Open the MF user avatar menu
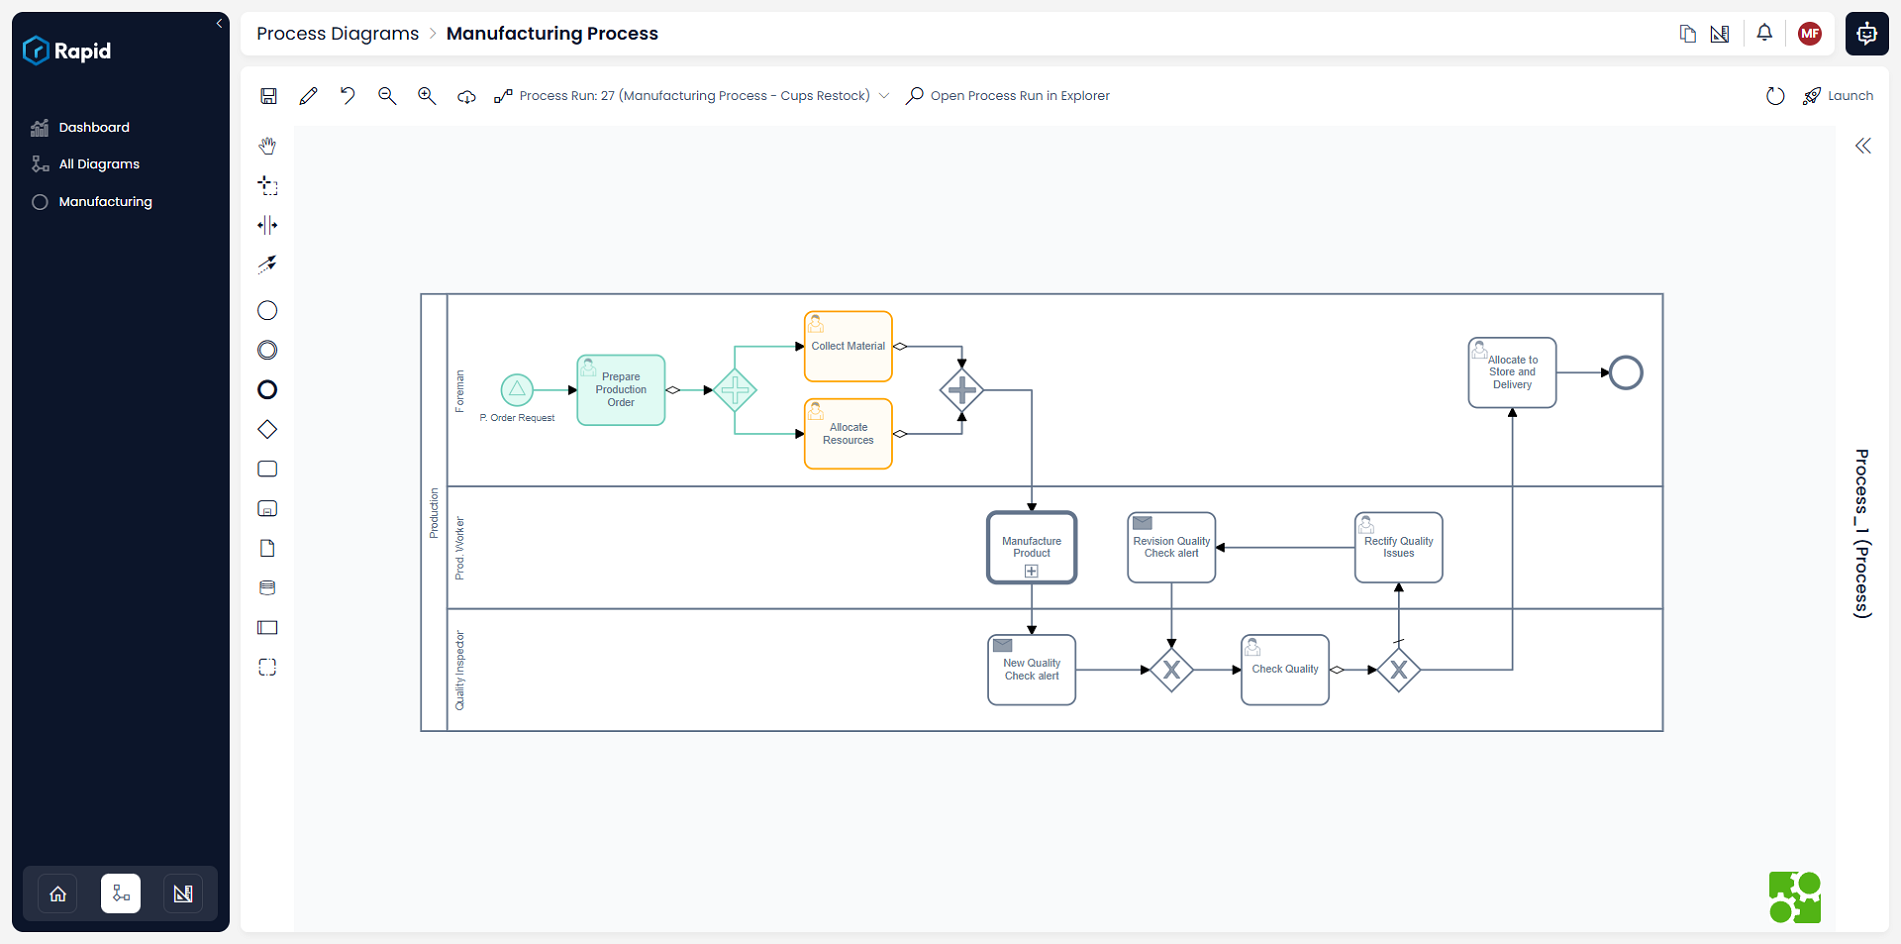 coord(1810,34)
